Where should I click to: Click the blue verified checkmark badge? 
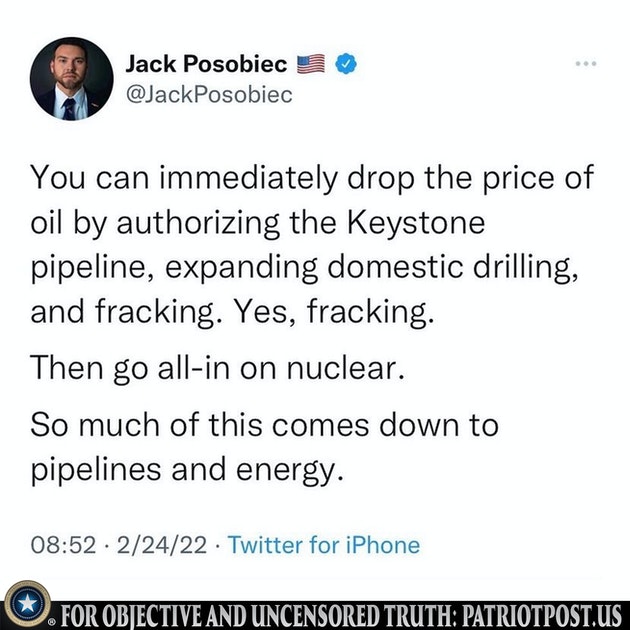click(x=346, y=63)
